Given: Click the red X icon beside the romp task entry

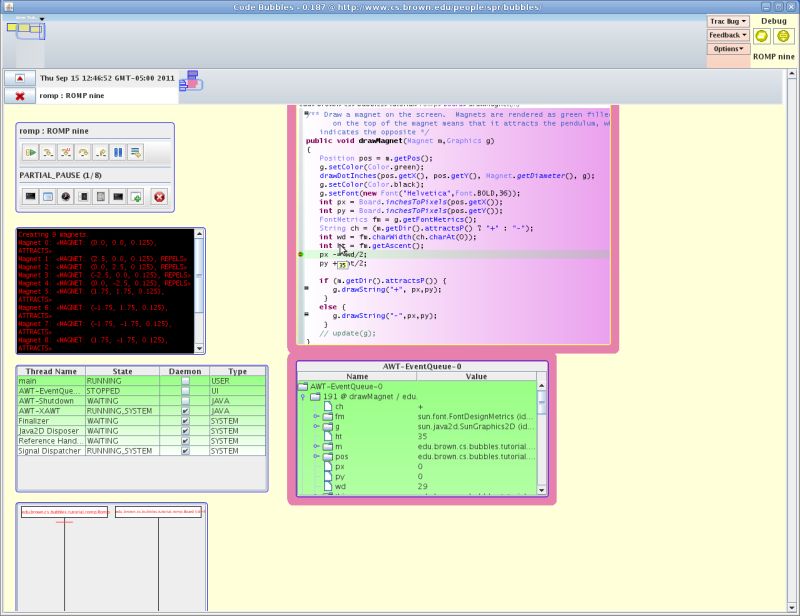Looking at the screenshot, I should pyautogui.click(x=22, y=96).
